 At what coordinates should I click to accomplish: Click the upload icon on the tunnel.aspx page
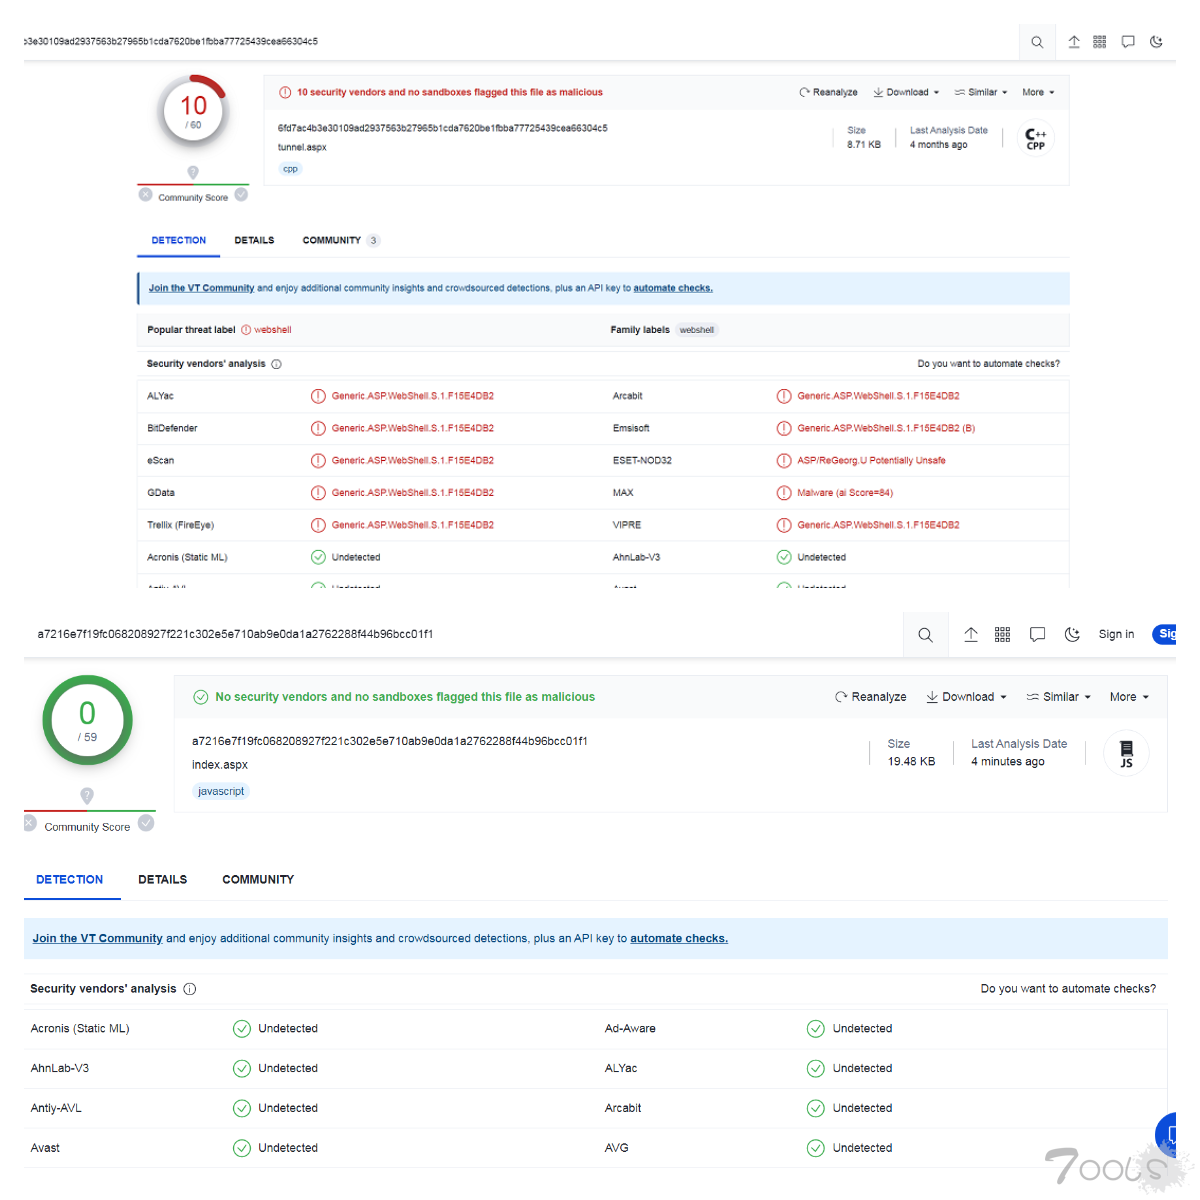[x=1074, y=42]
